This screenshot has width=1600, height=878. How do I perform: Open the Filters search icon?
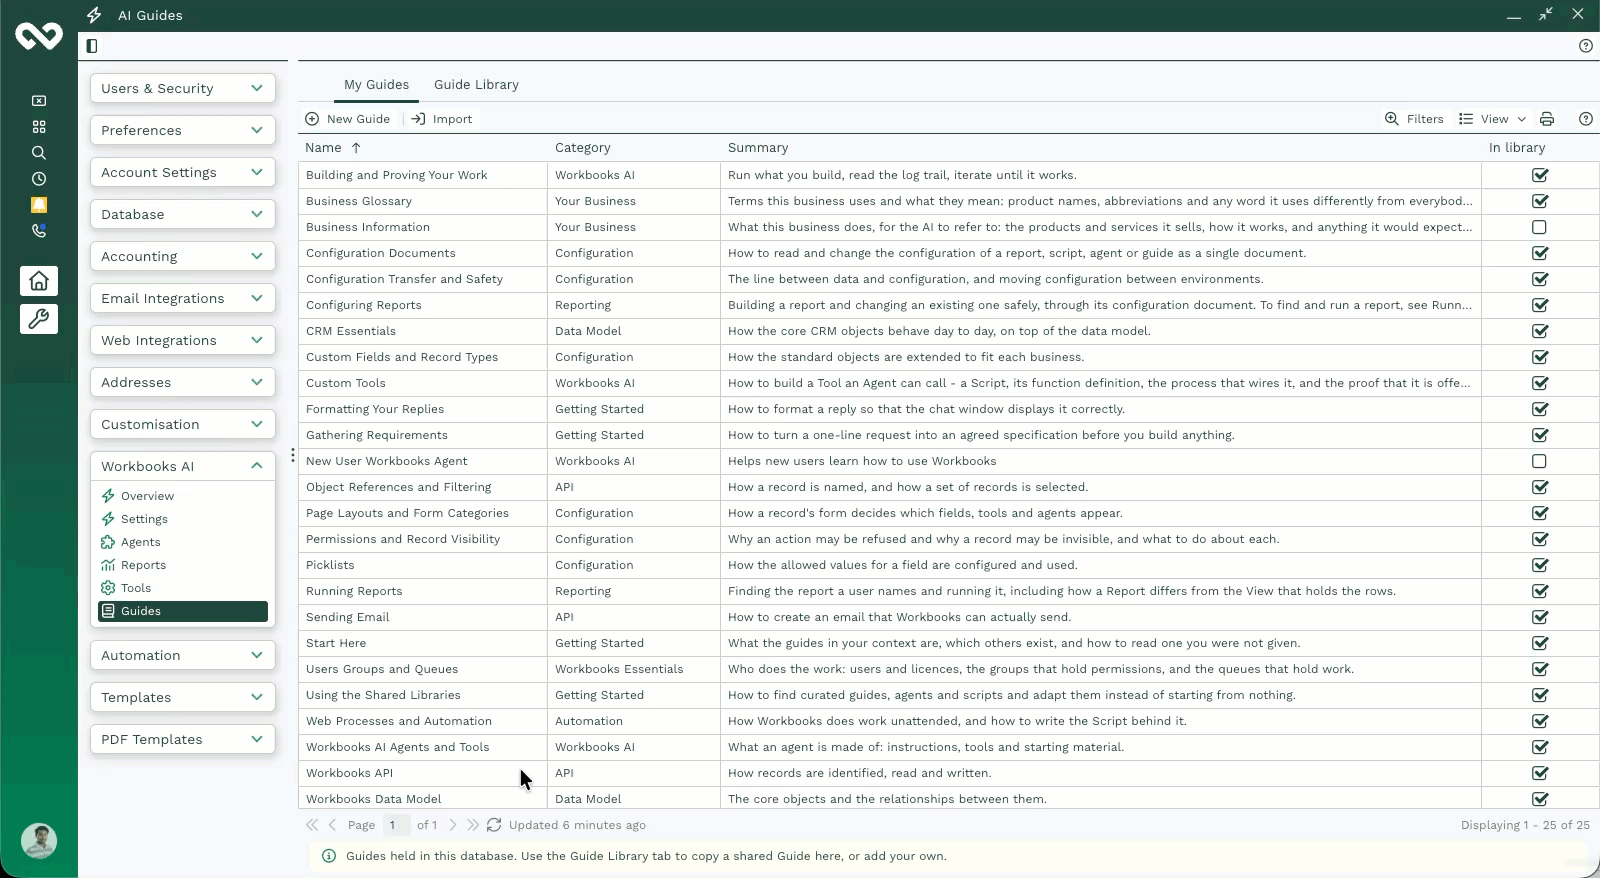click(x=1391, y=119)
